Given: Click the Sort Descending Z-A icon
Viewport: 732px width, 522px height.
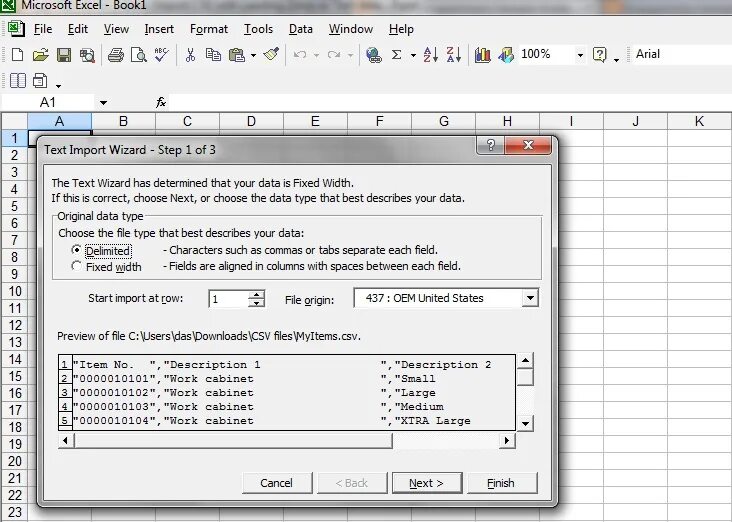Looking at the screenshot, I should [x=454, y=55].
